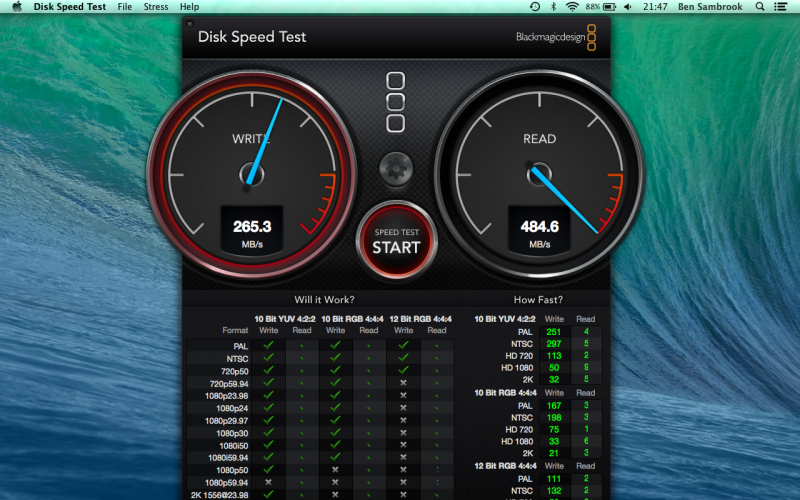
Task: Click the 1080p23.98 format row label
Action: click(x=227, y=396)
